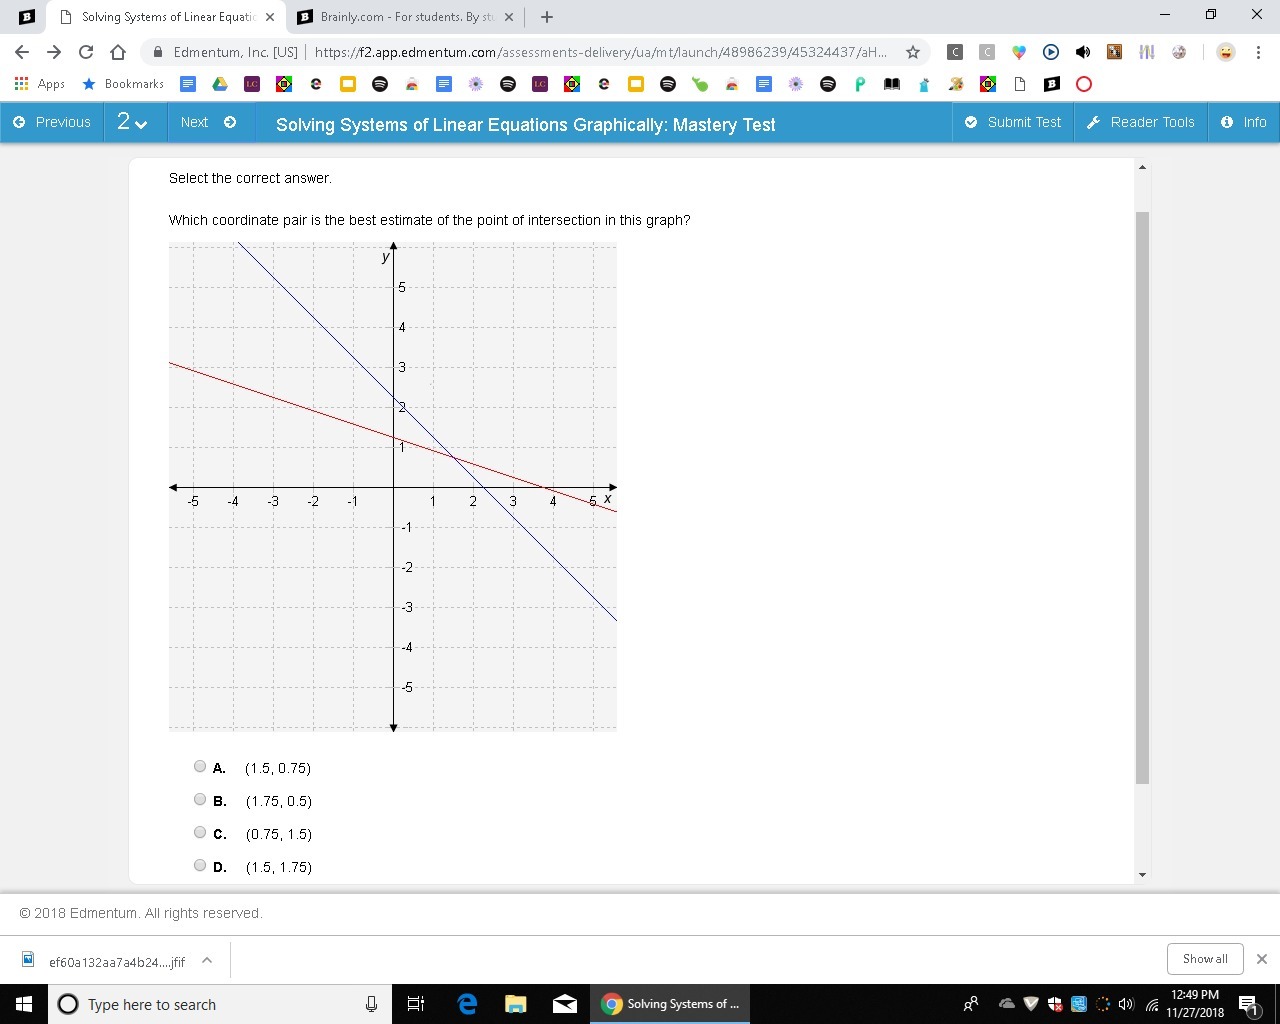Switch to the Brainly.com tab
This screenshot has width=1280, height=1024.
pos(404,17)
